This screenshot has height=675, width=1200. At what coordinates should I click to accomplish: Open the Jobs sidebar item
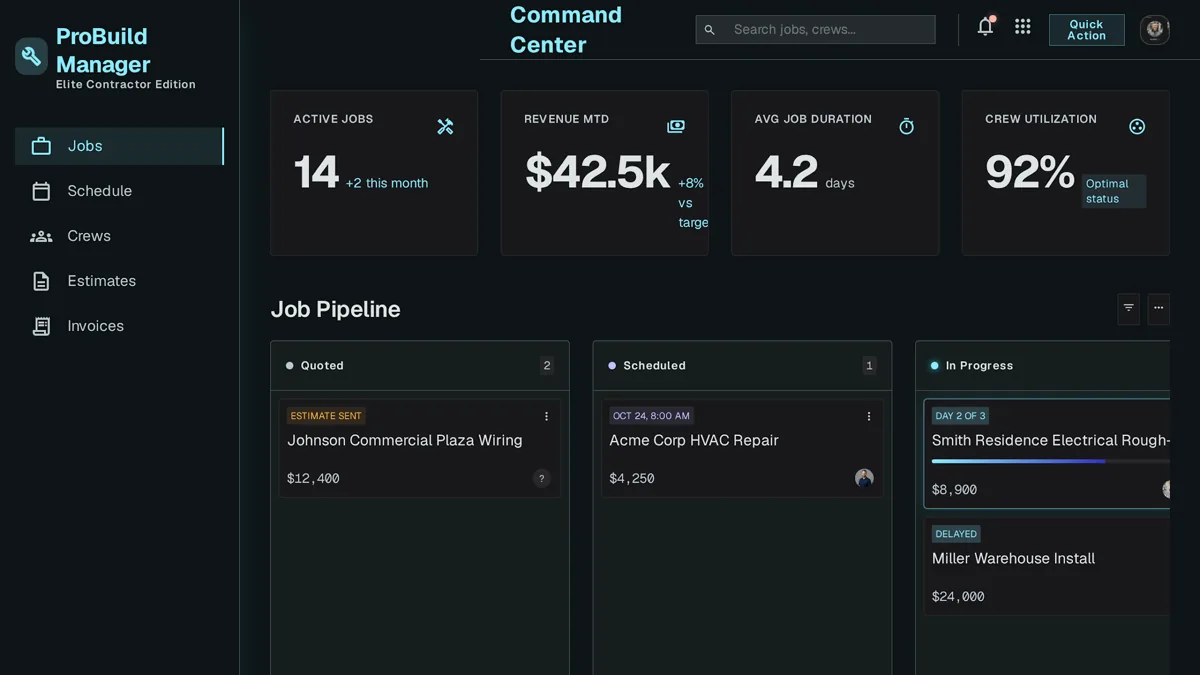pyautogui.click(x=119, y=146)
